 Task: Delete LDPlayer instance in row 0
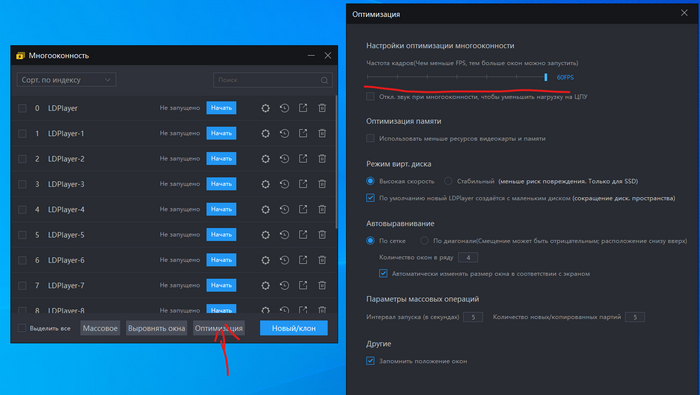coord(322,108)
